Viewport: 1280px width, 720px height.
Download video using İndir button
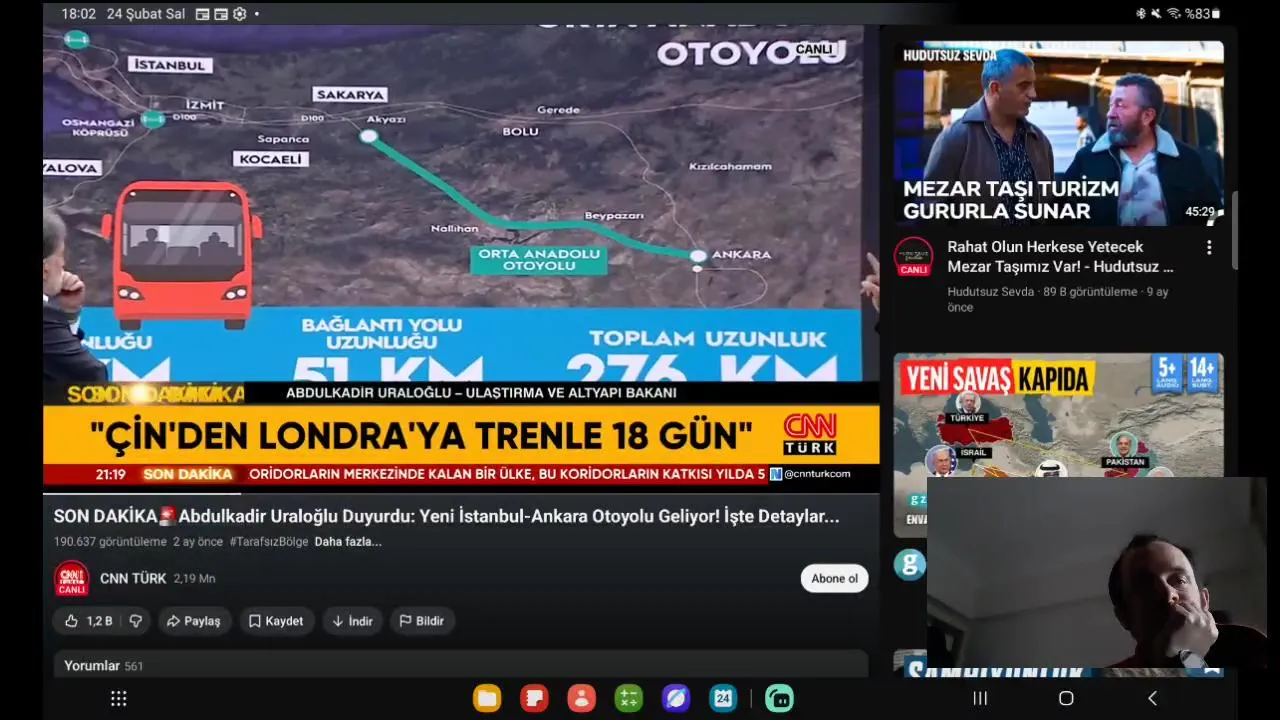point(352,621)
